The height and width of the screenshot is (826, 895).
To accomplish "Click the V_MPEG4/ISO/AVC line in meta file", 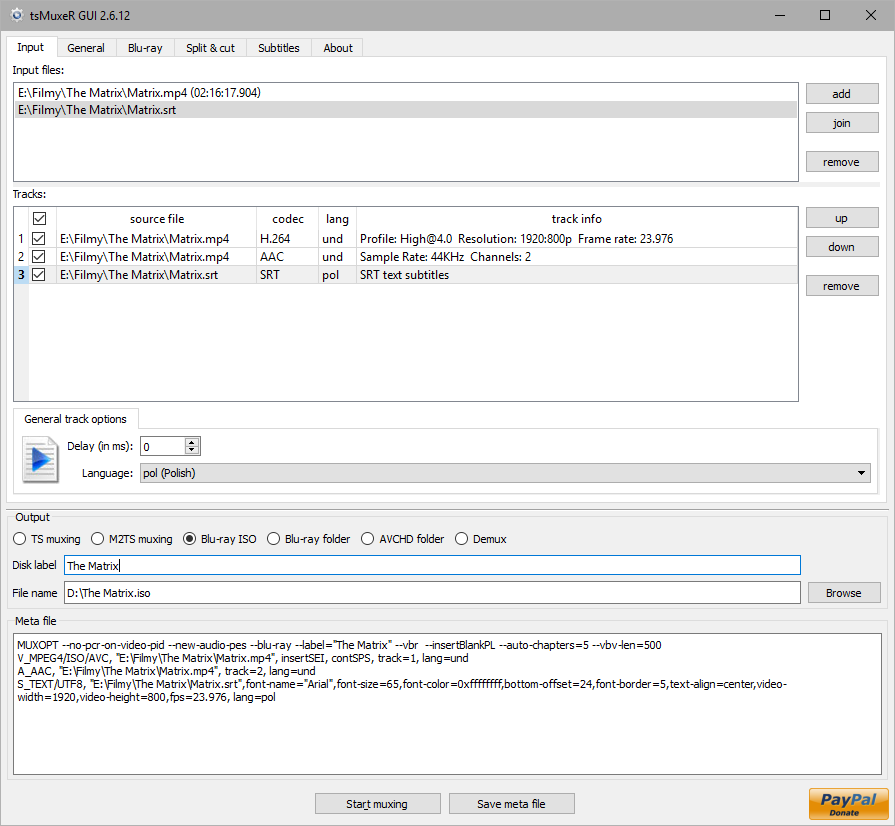I will point(243,658).
